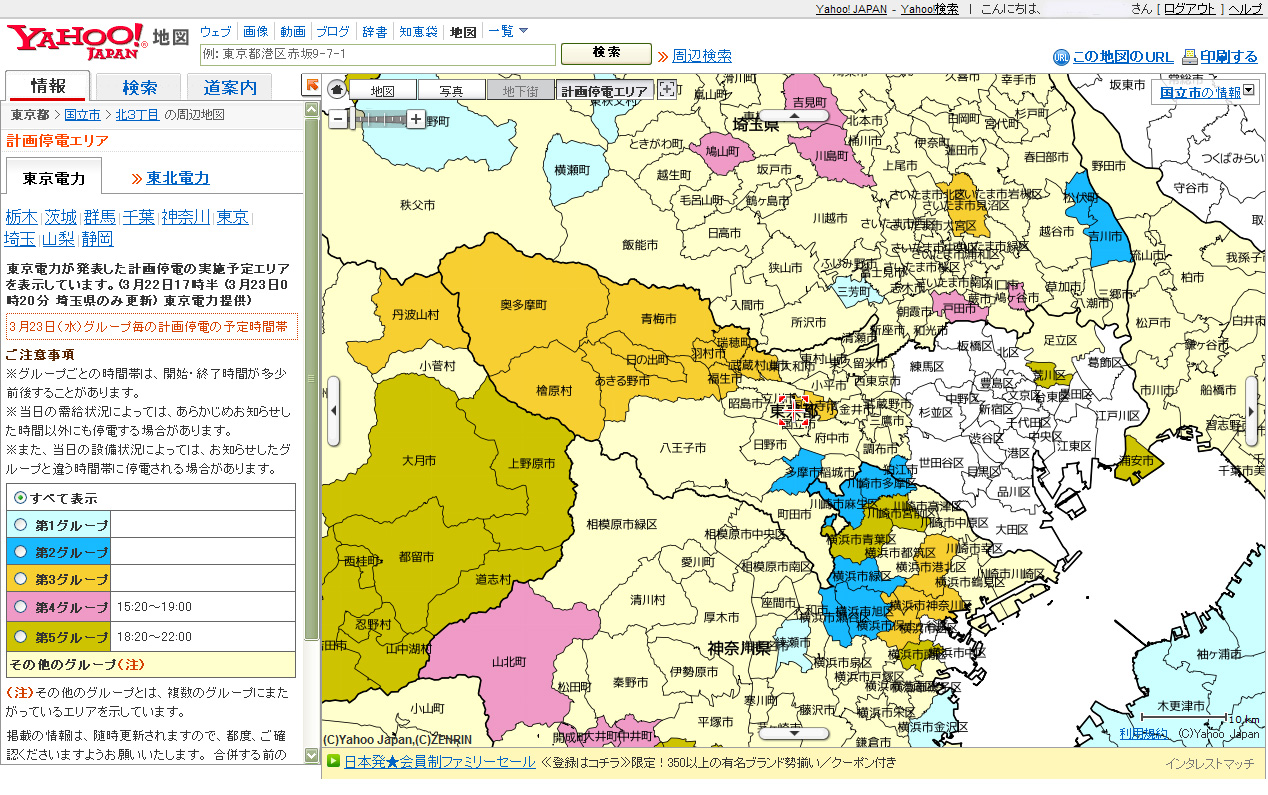Open the 知恵袋 service link
This screenshot has height=795, width=1268.
418,31
